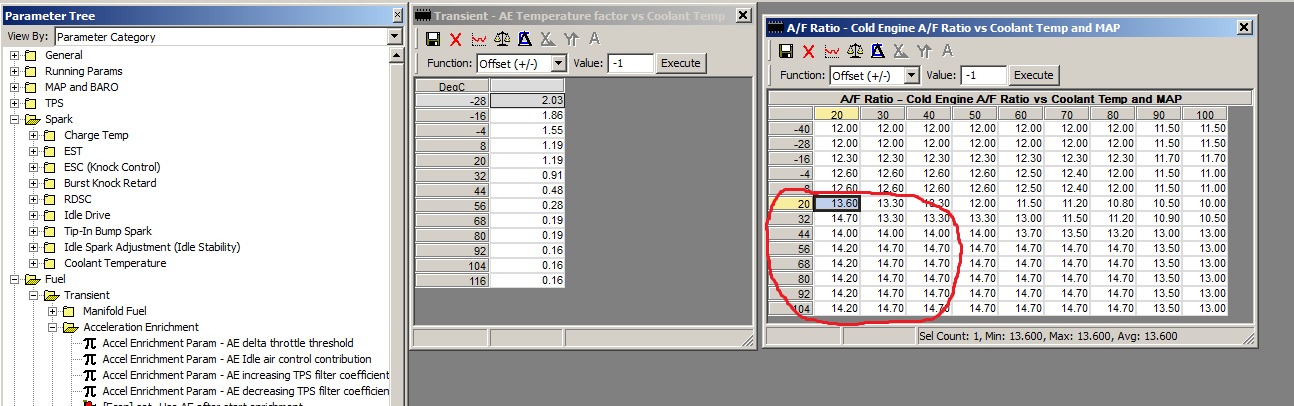Expand the ESC (Knock Control) node
1294x406 pixels.
coord(34,167)
